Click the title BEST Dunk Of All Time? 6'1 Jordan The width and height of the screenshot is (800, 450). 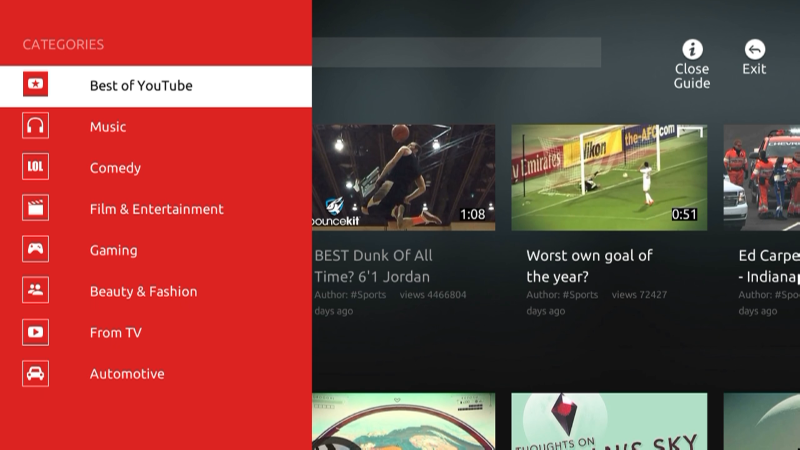pos(373,266)
